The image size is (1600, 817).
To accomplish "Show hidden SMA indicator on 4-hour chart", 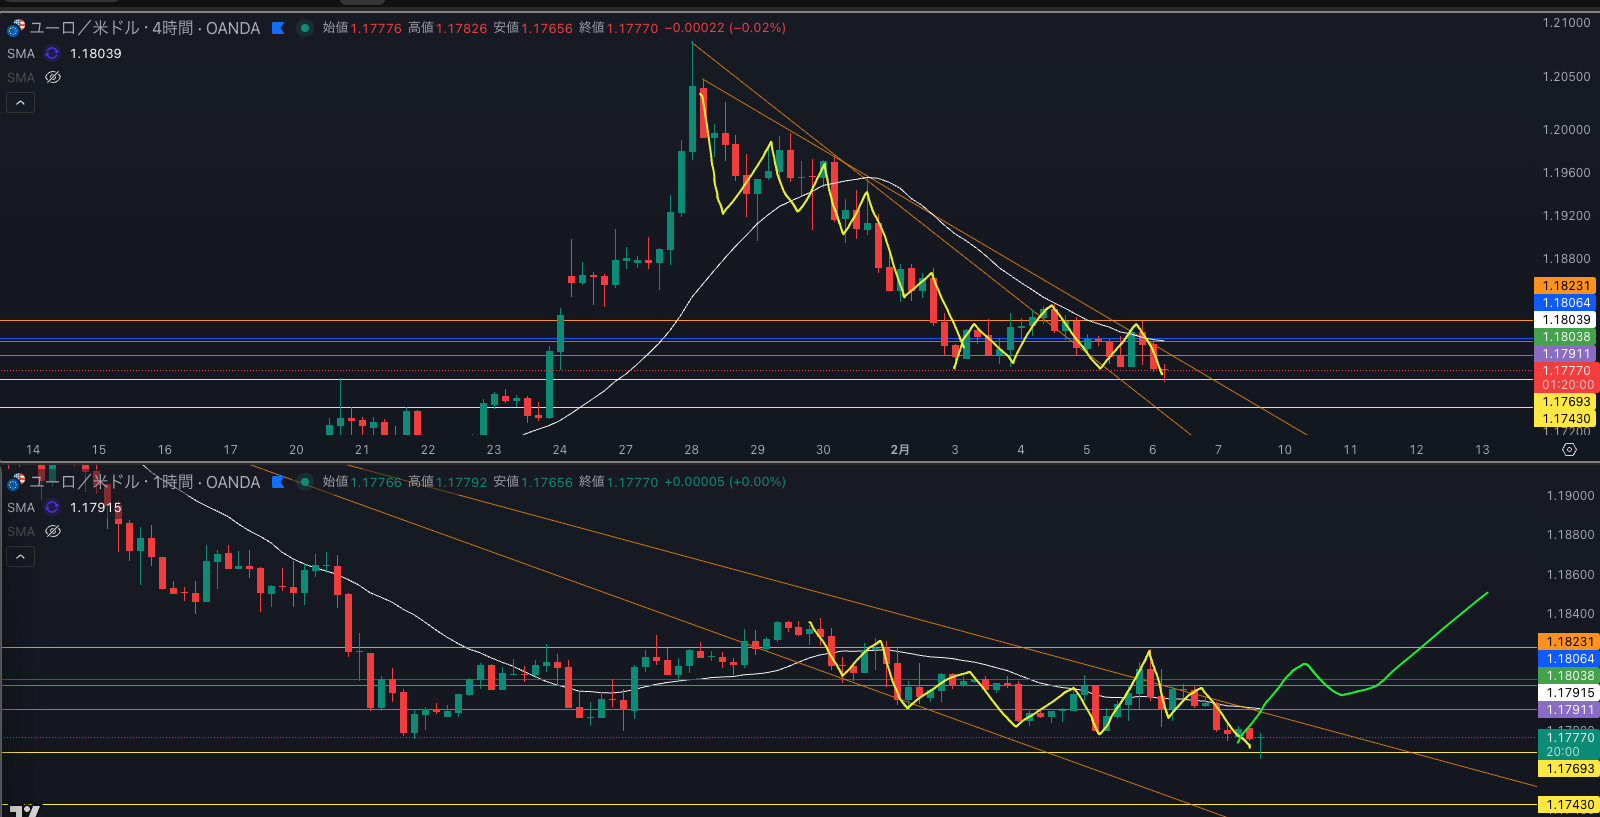I will coord(53,78).
